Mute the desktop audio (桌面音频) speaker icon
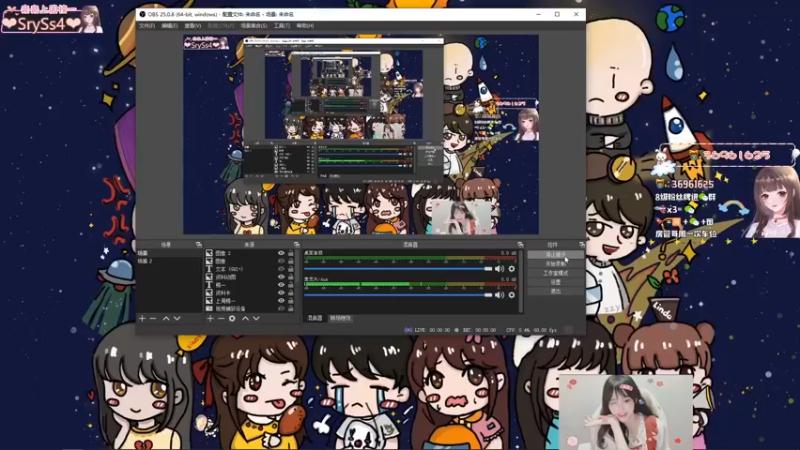Image resolution: width=800 pixels, height=450 pixels. pos(499,269)
